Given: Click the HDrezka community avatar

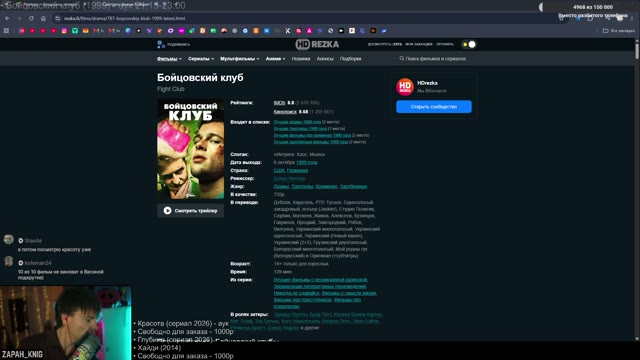Looking at the screenshot, I should 405,87.
